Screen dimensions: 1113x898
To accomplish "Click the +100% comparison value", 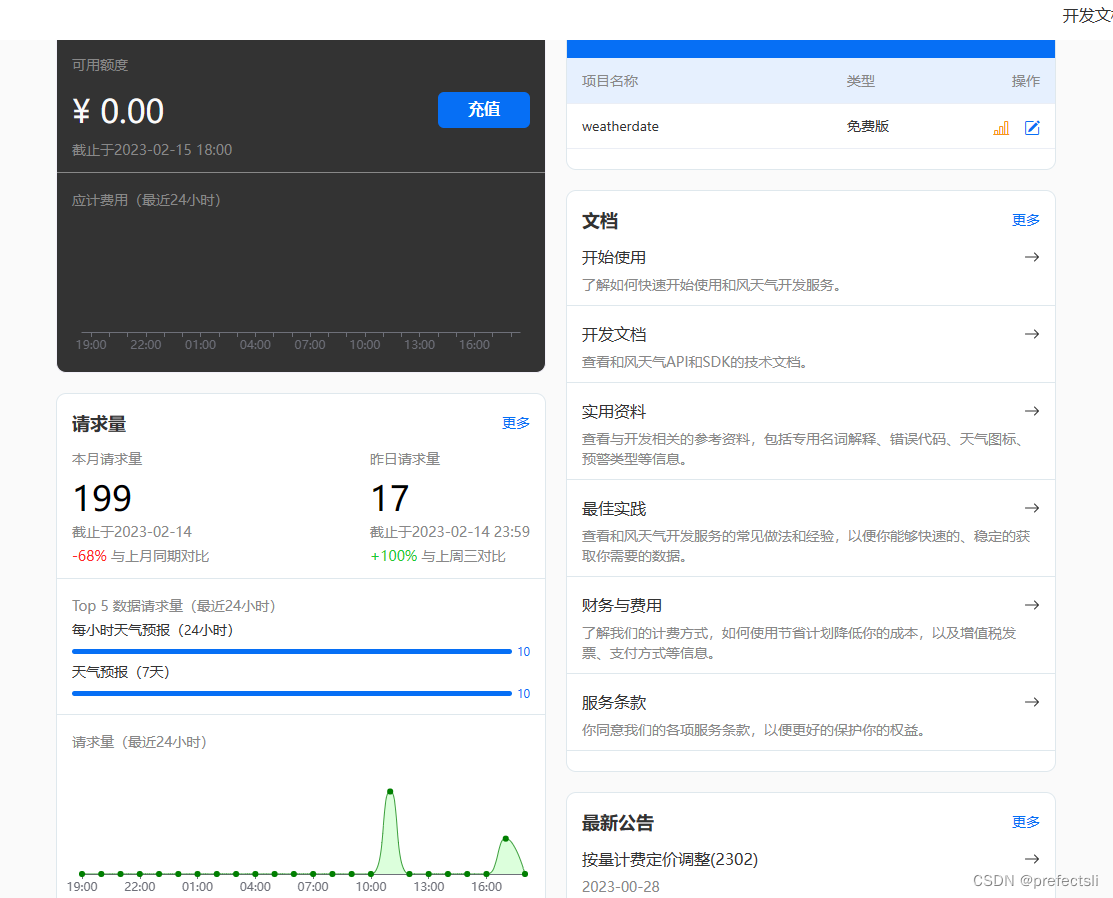I will click(394, 556).
